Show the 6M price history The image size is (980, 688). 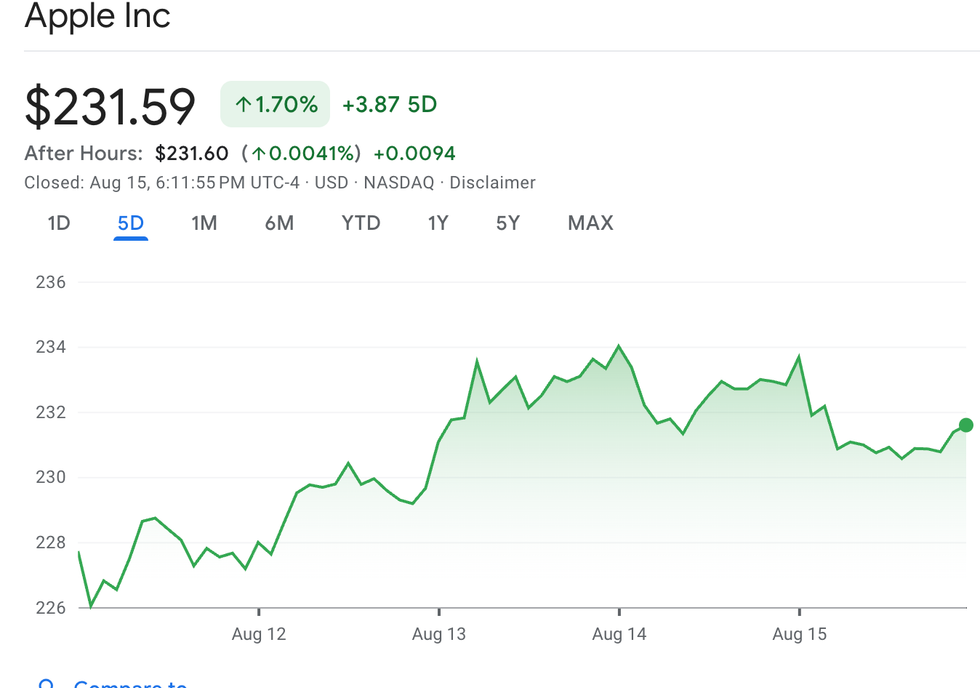tap(279, 223)
